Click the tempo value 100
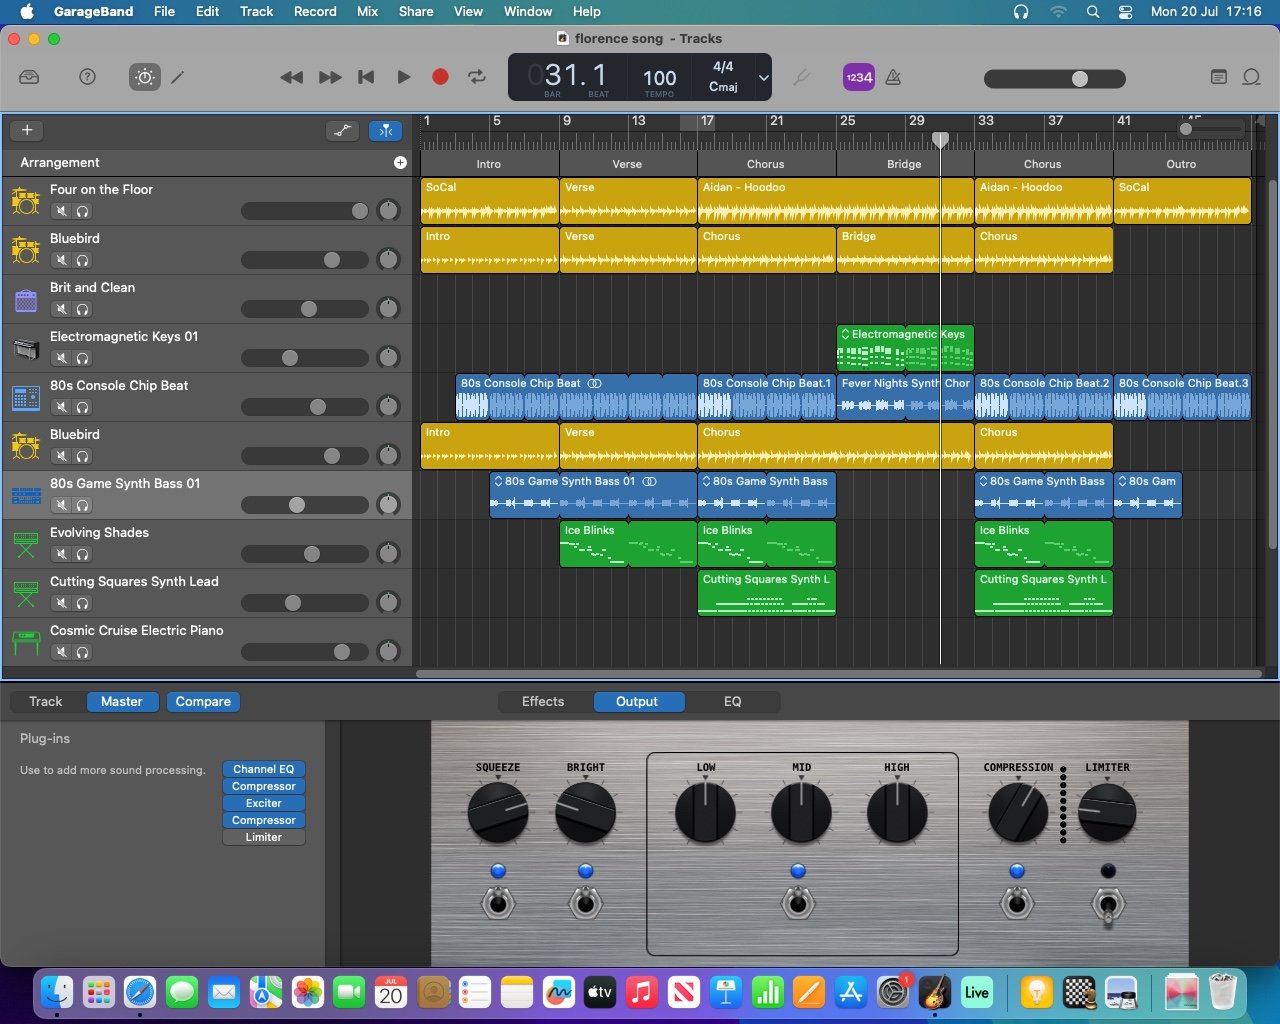 (659, 77)
